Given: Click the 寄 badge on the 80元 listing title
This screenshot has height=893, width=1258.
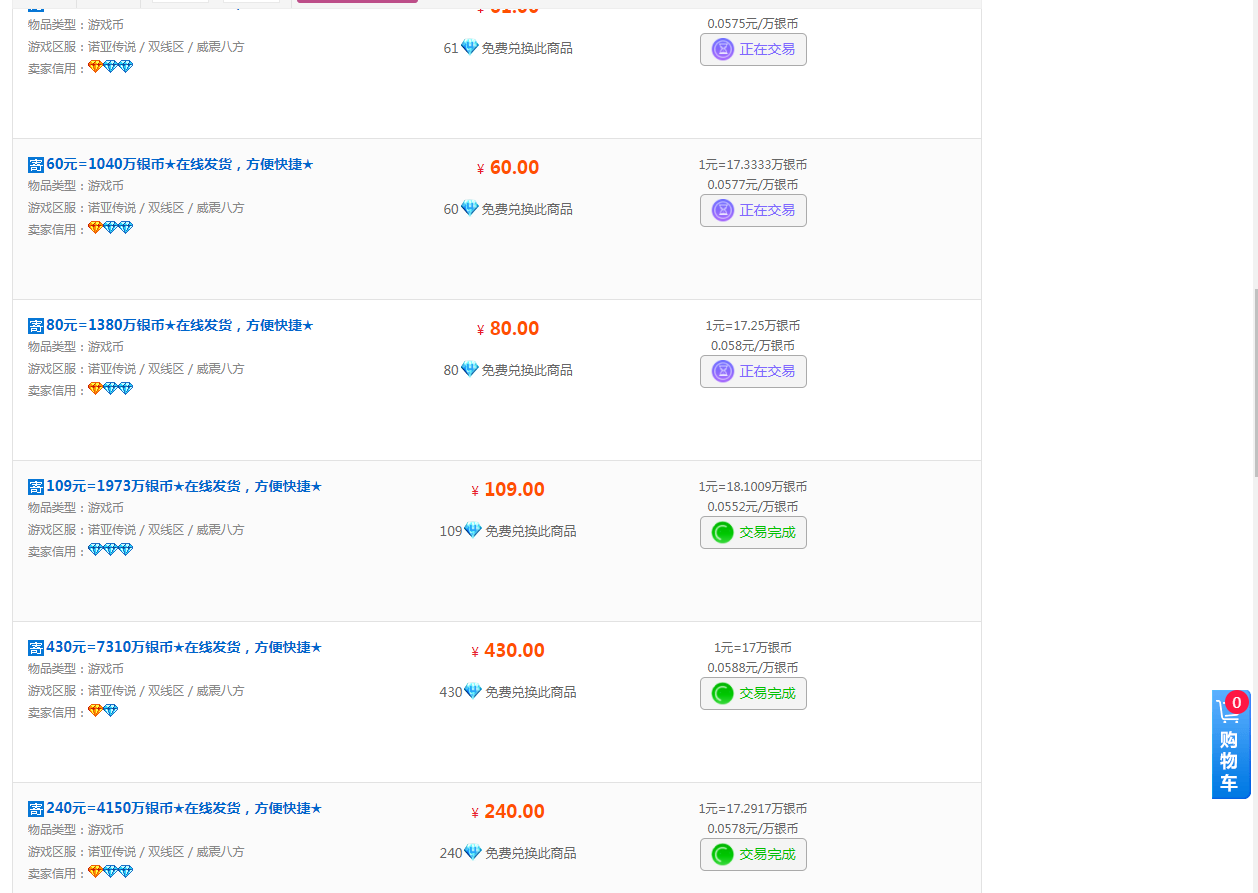Looking at the screenshot, I should point(37,324).
